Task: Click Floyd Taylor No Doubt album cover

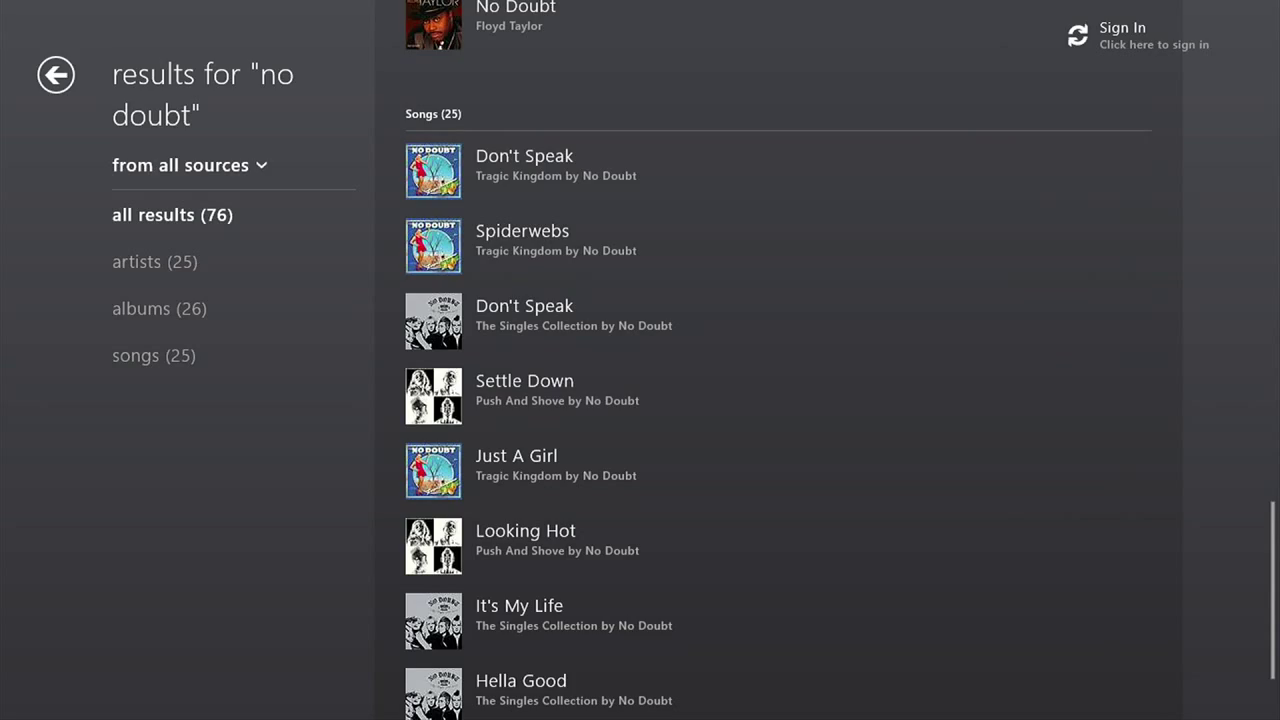Action: coord(433,23)
